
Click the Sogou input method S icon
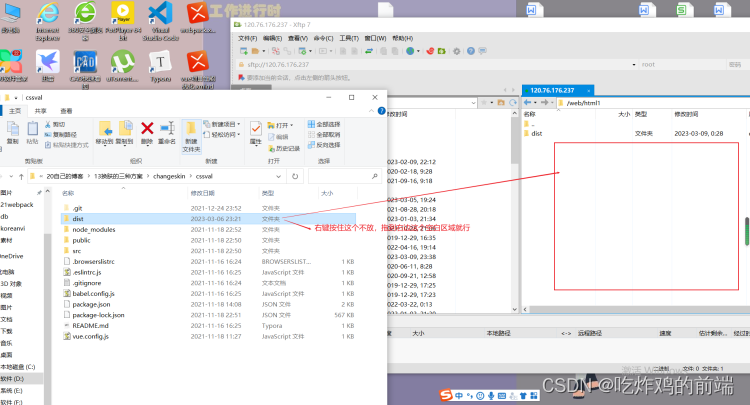pyautogui.click(x=446, y=395)
